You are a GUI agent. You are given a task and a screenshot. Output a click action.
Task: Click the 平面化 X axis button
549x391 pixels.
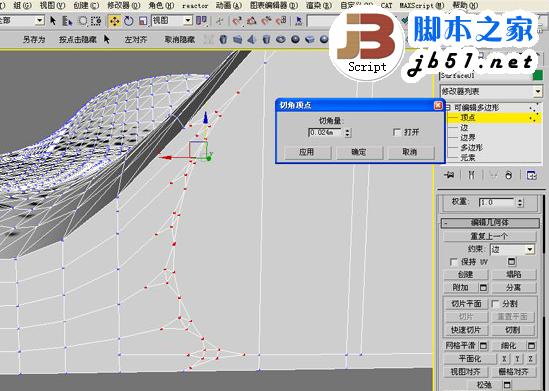[504, 359]
